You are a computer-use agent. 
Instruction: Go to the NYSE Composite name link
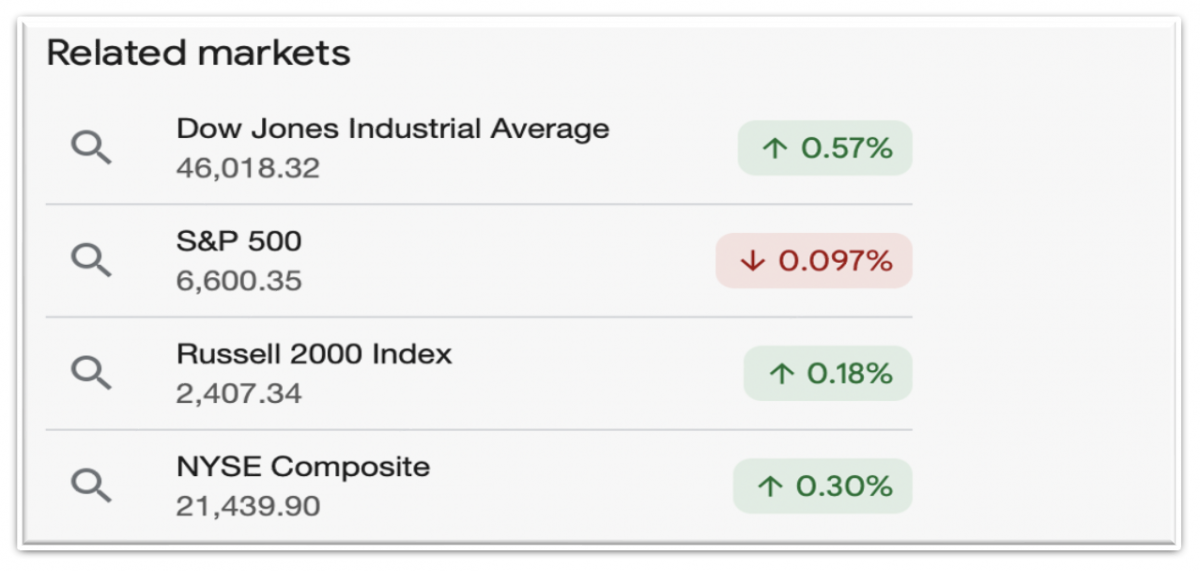(303, 467)
